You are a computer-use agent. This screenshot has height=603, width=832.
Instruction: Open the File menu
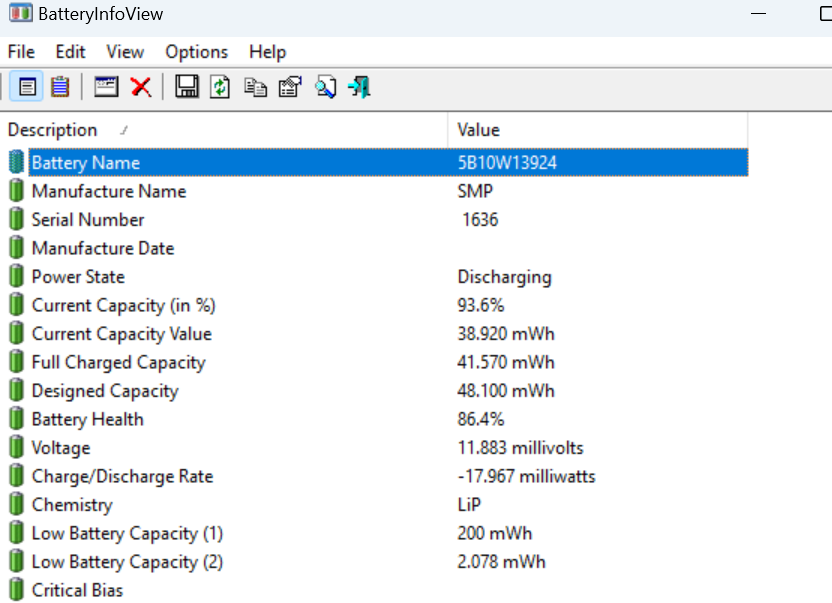[21, 52]
